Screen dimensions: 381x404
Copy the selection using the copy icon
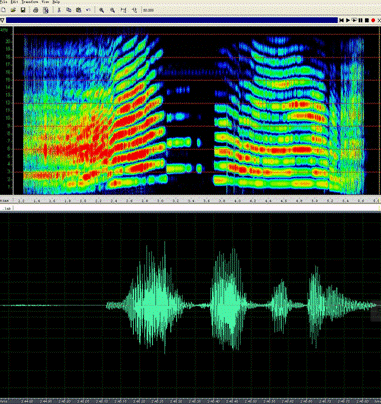click(69, 10)
